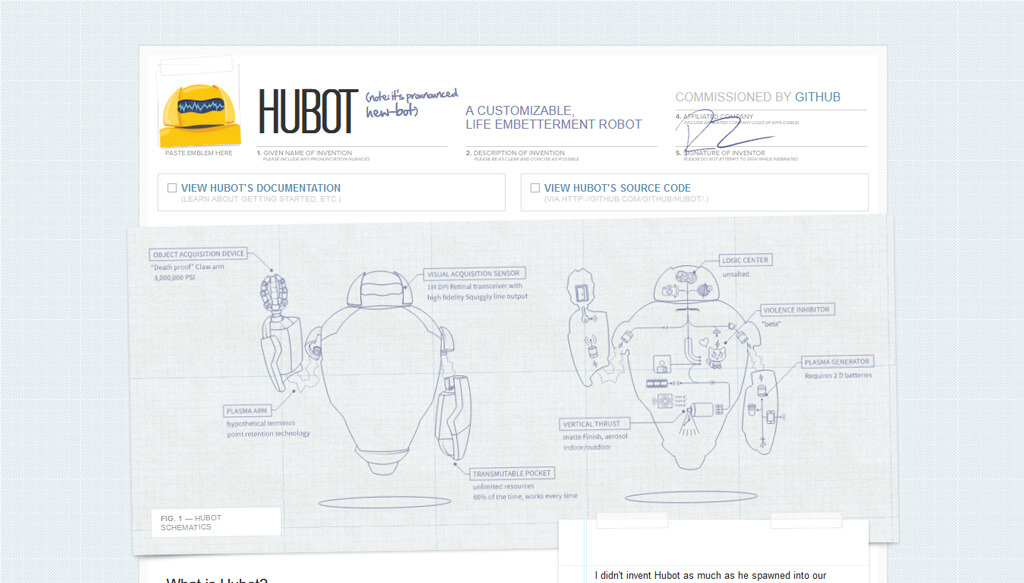1024x583 pixels.
Task: Click the Vertical Thrust label
Action: pyautogui.click(x=594, y=424)
